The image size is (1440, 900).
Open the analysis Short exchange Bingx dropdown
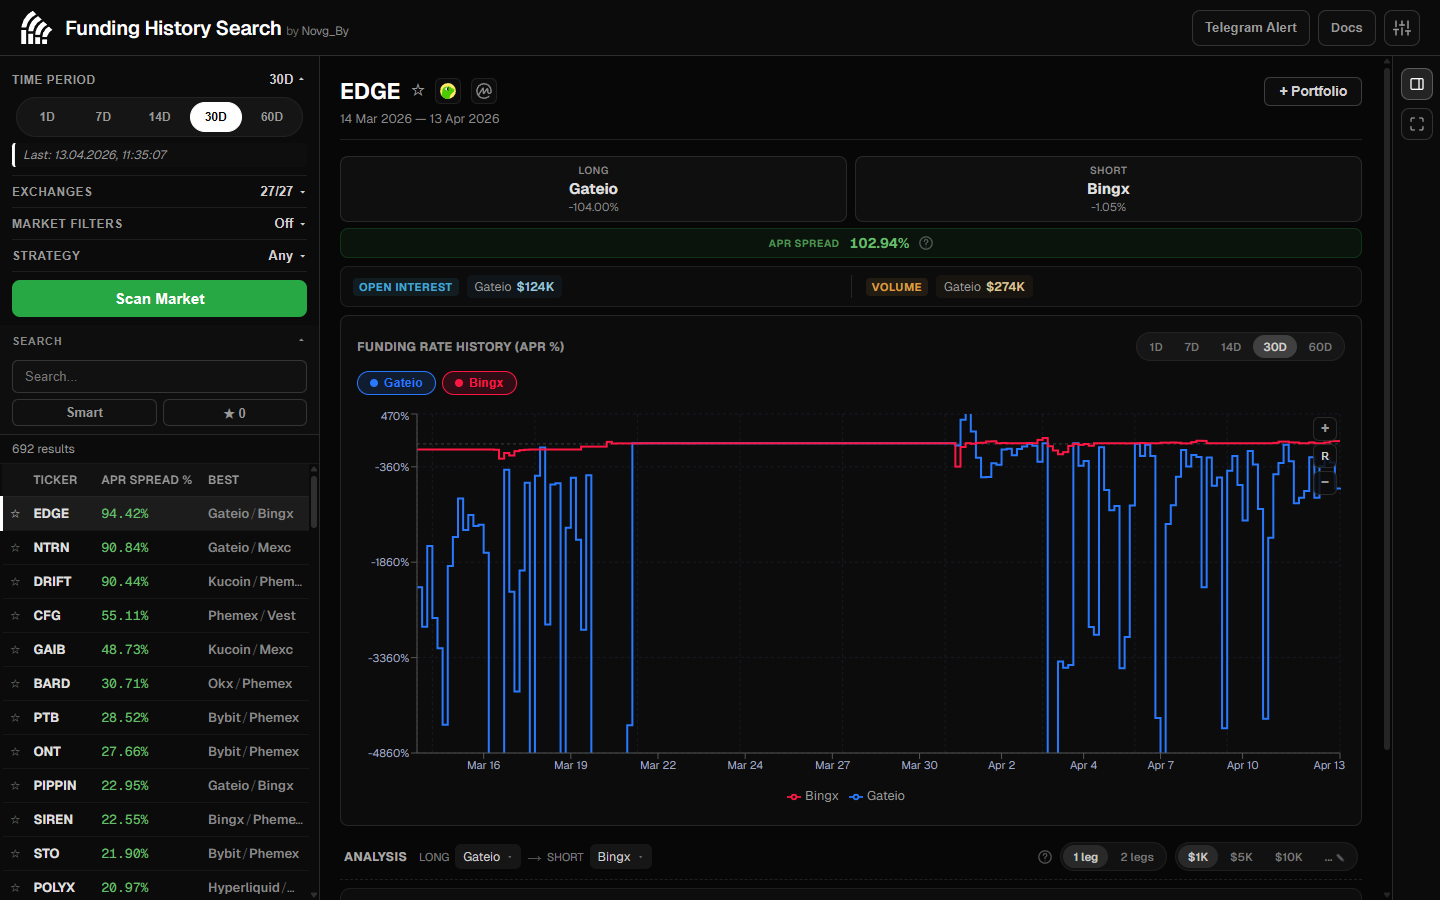tap(620, 857)
